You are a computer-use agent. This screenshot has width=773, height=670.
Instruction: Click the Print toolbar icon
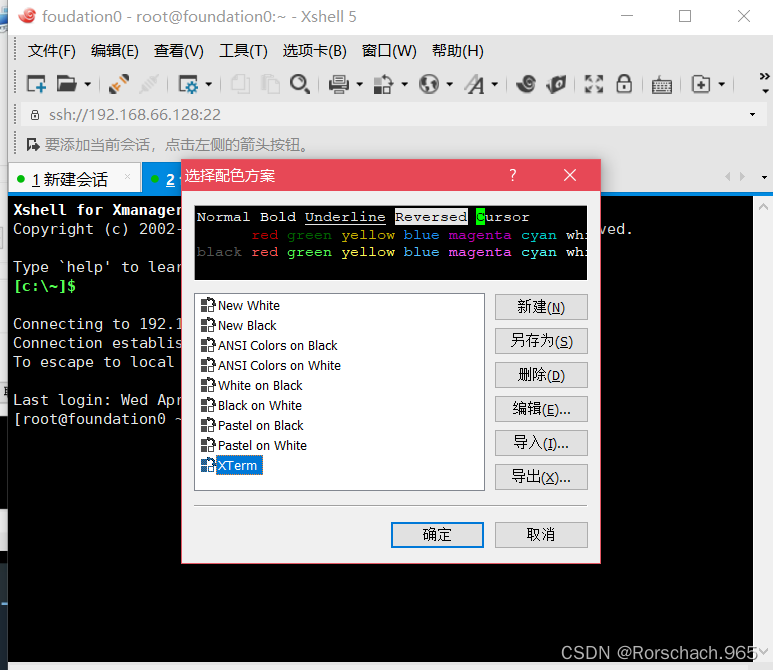tap(339, 84)
